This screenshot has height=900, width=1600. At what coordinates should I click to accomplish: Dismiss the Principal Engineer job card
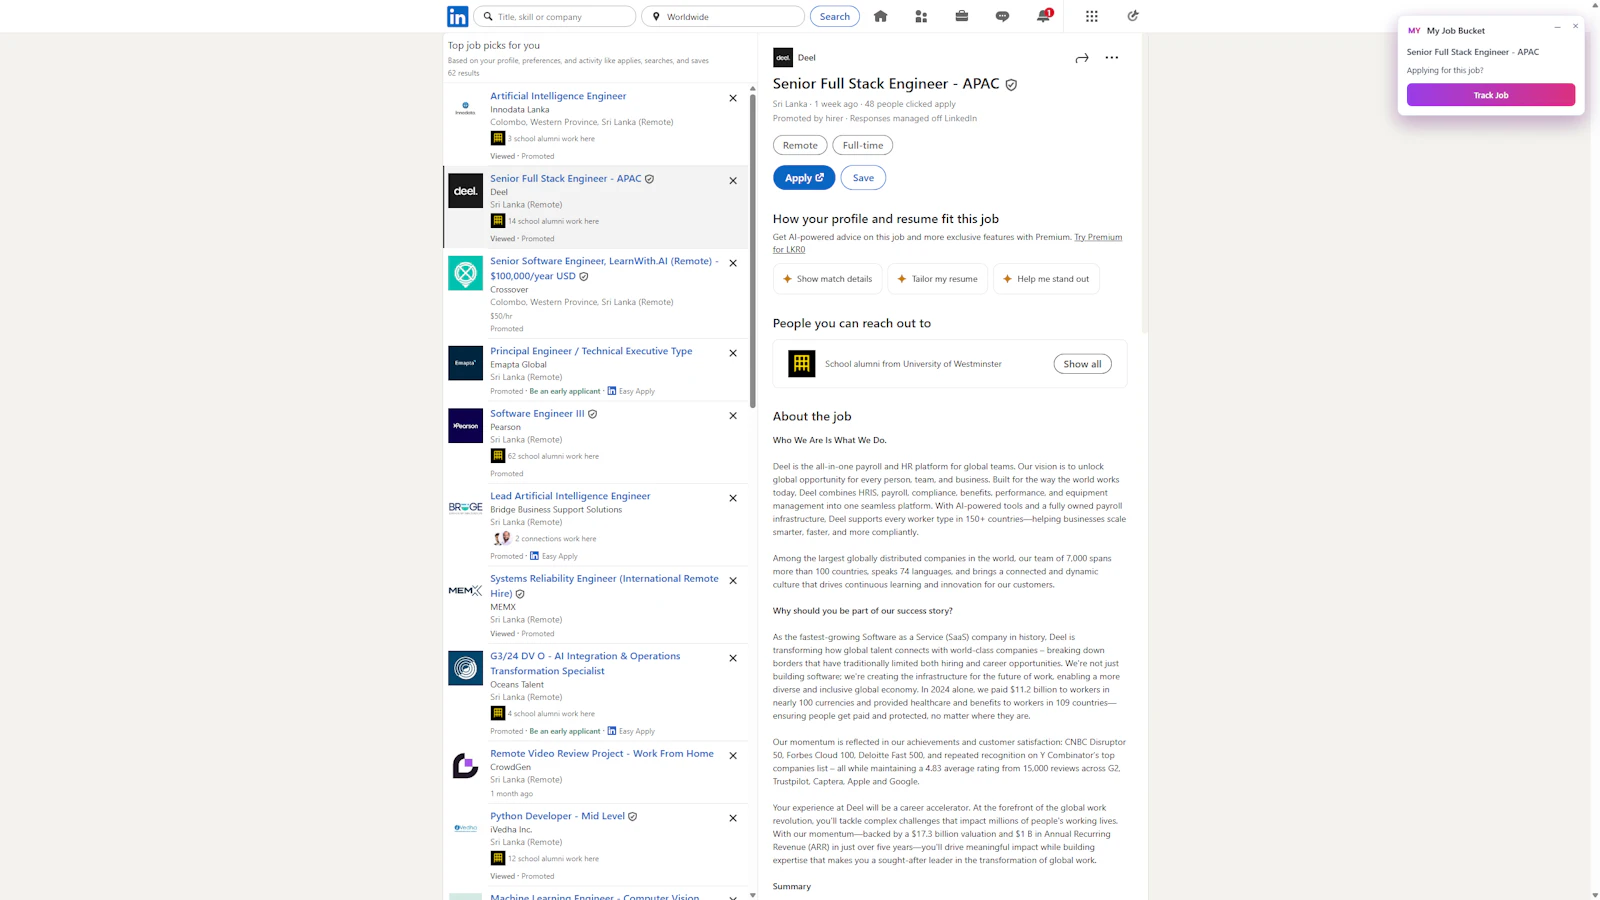point(733,353)
